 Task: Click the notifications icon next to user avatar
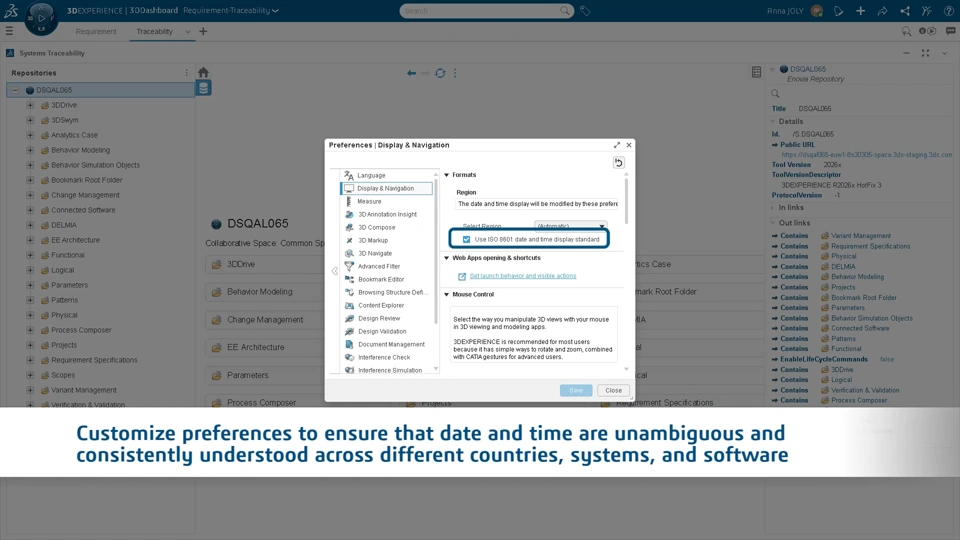(838, 10)
